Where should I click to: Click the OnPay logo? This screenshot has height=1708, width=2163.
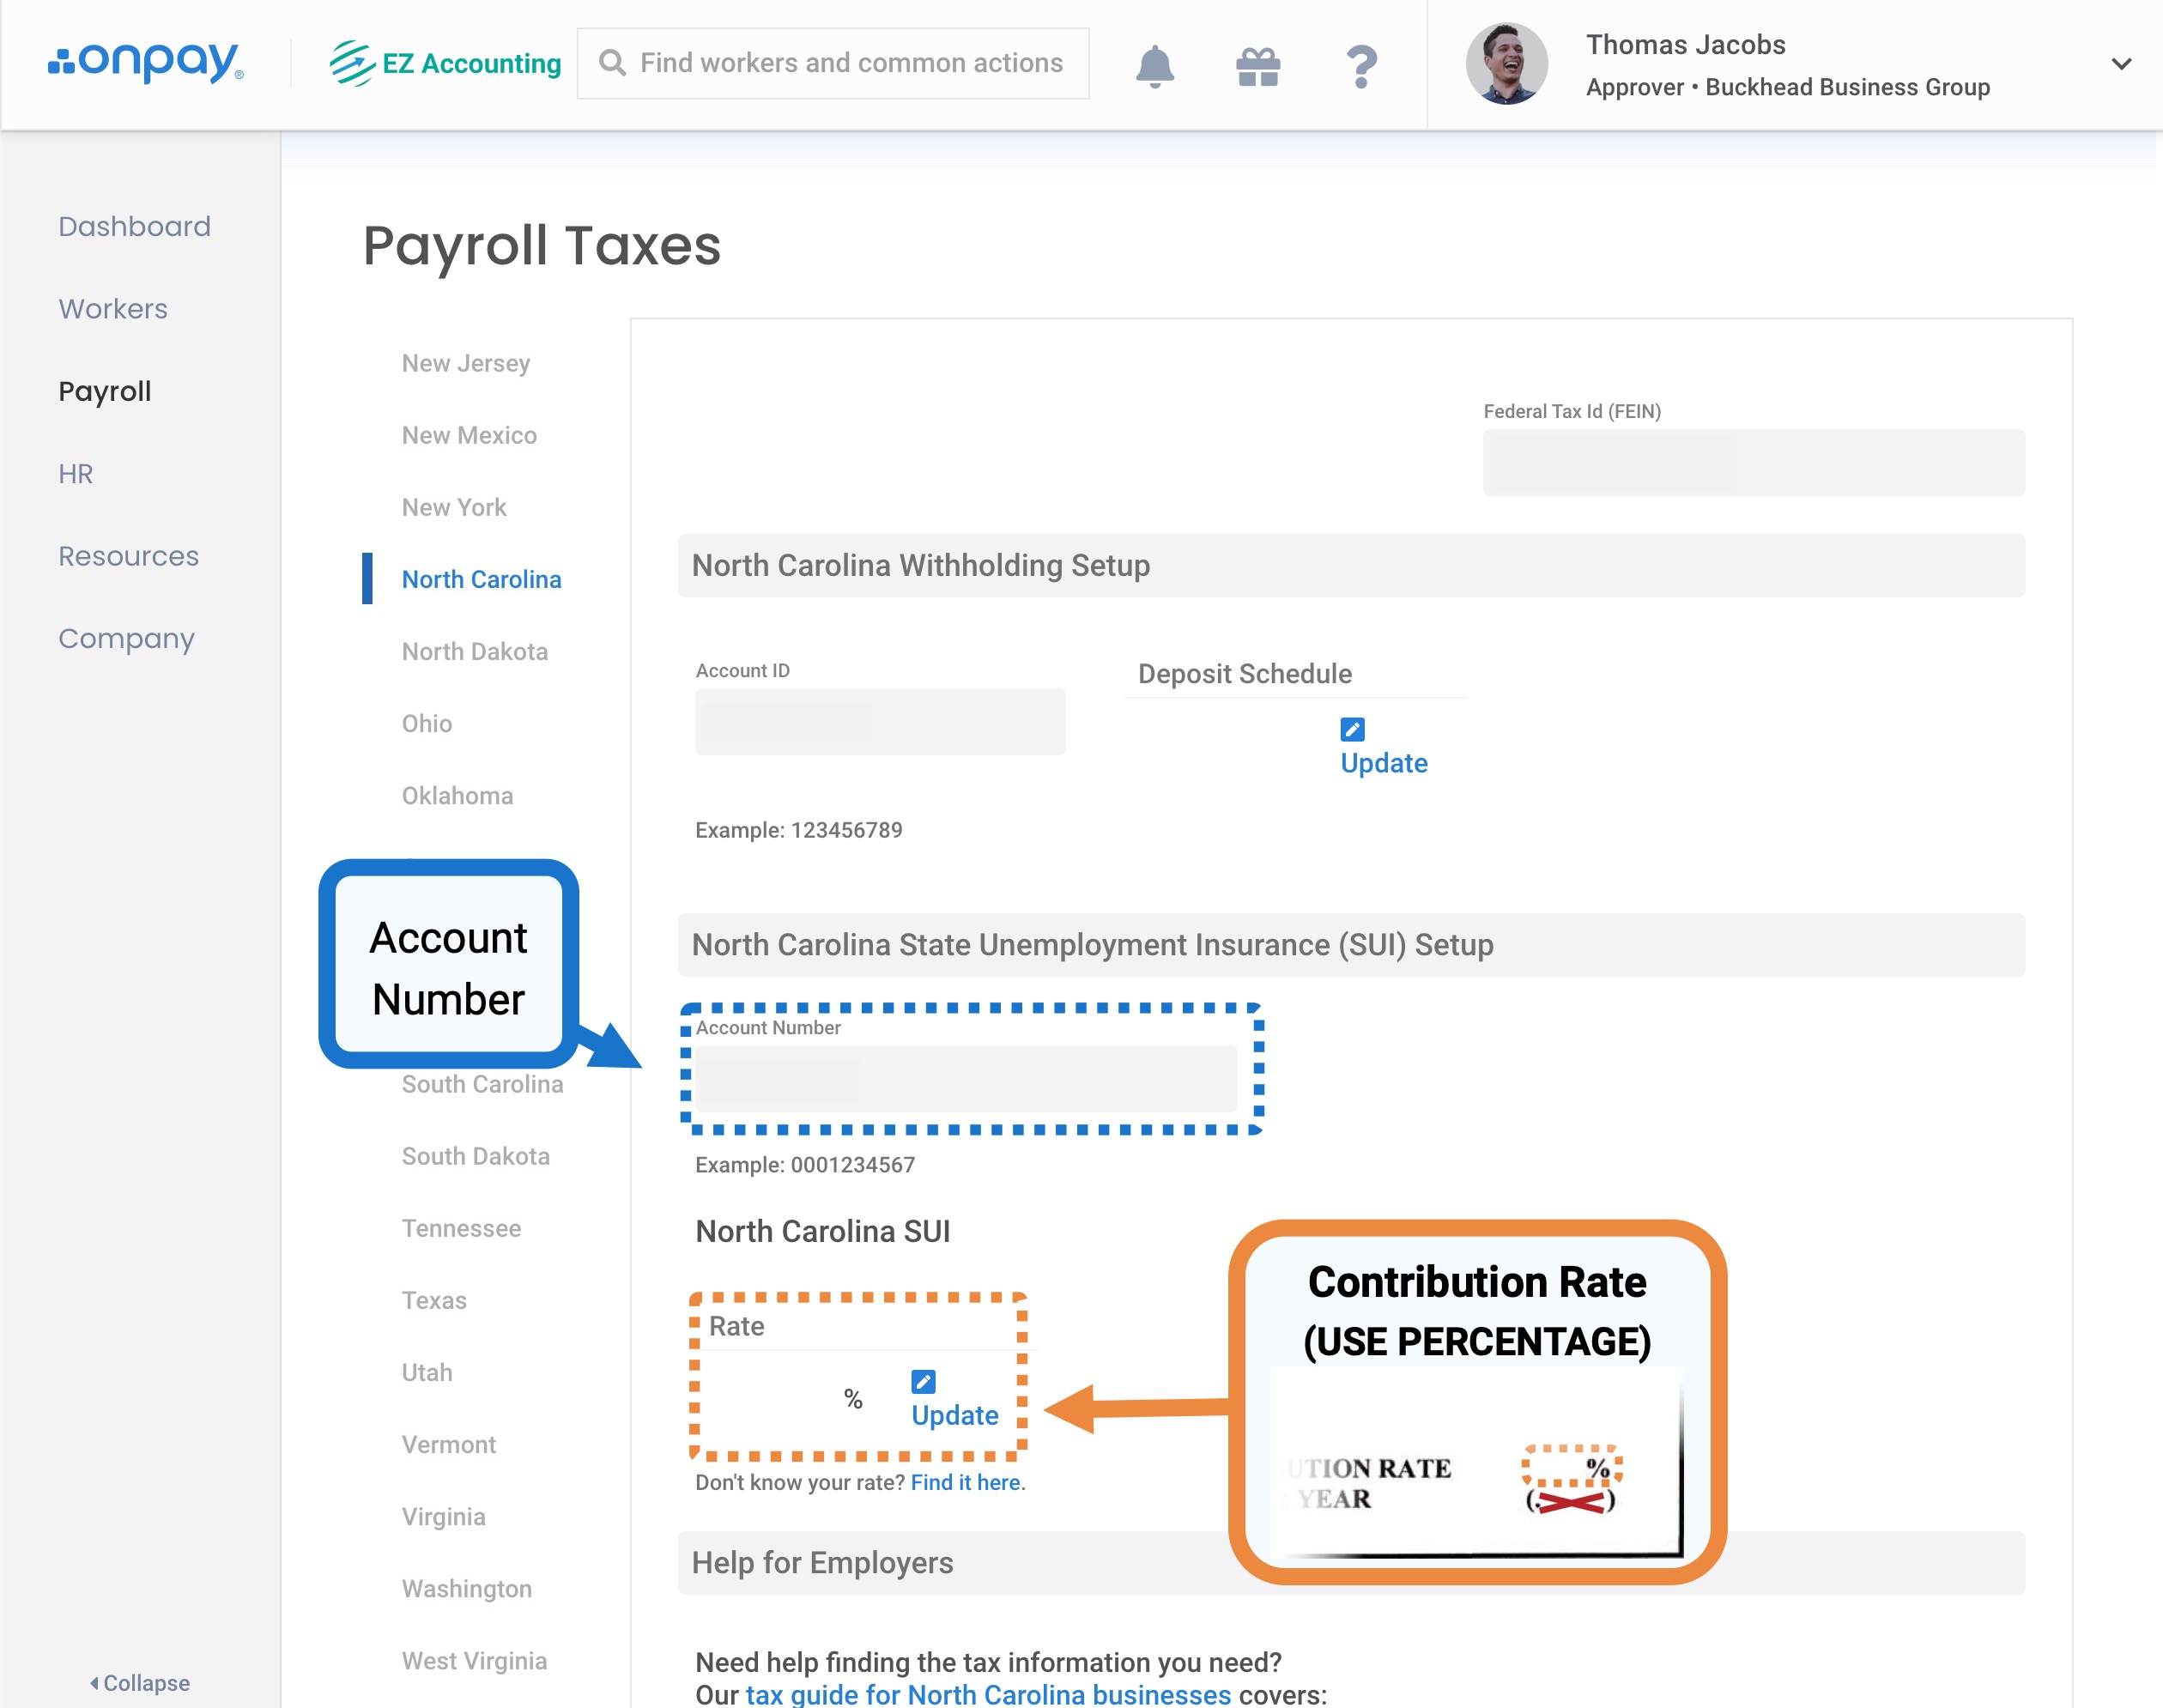(146, 62)
